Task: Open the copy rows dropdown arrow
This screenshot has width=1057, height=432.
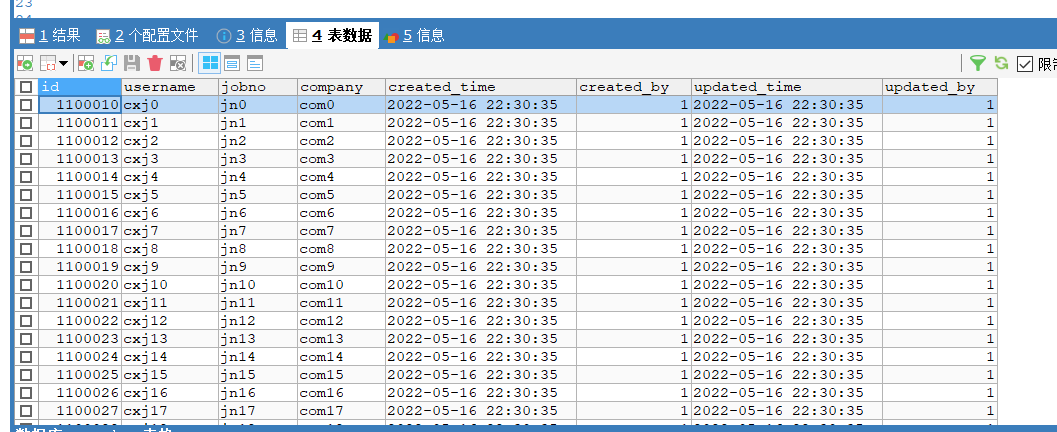Action: (x=63, y=63)
